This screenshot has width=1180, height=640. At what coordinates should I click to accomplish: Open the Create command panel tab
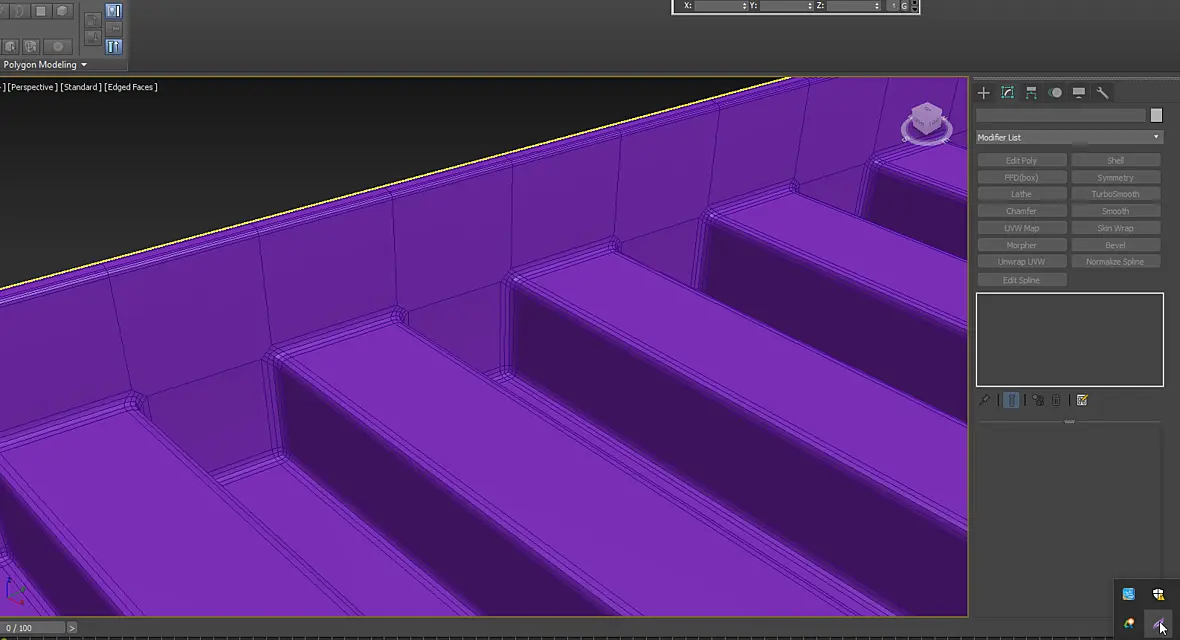[x=984, y=93]
